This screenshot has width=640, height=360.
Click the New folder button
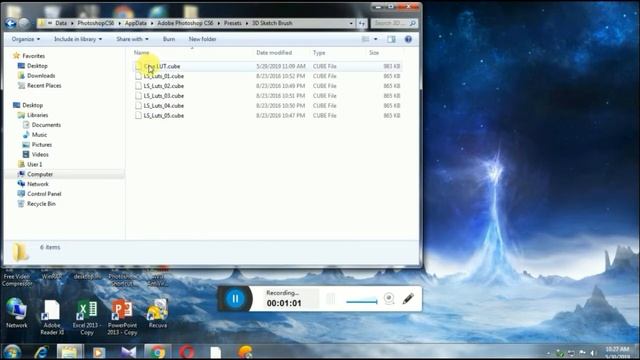202,39
